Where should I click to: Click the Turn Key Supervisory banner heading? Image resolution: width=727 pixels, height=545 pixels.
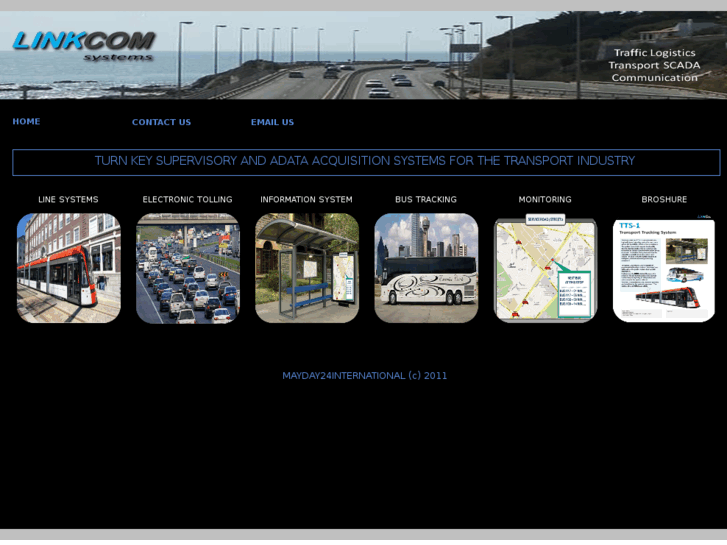point(366,162)
